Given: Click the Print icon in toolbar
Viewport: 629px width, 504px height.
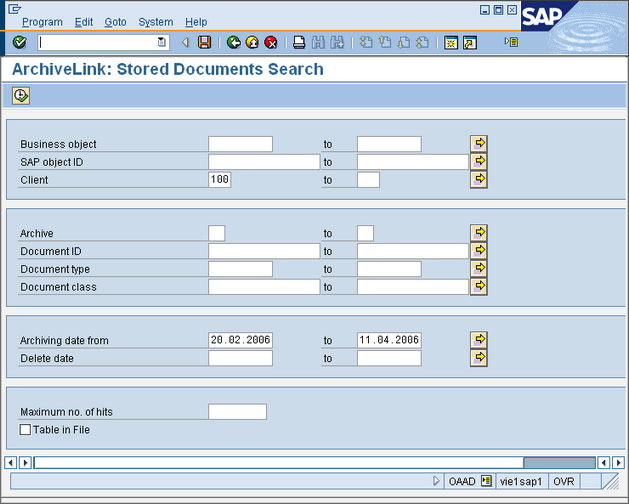Looking at the screenshot, I should 299,42.
